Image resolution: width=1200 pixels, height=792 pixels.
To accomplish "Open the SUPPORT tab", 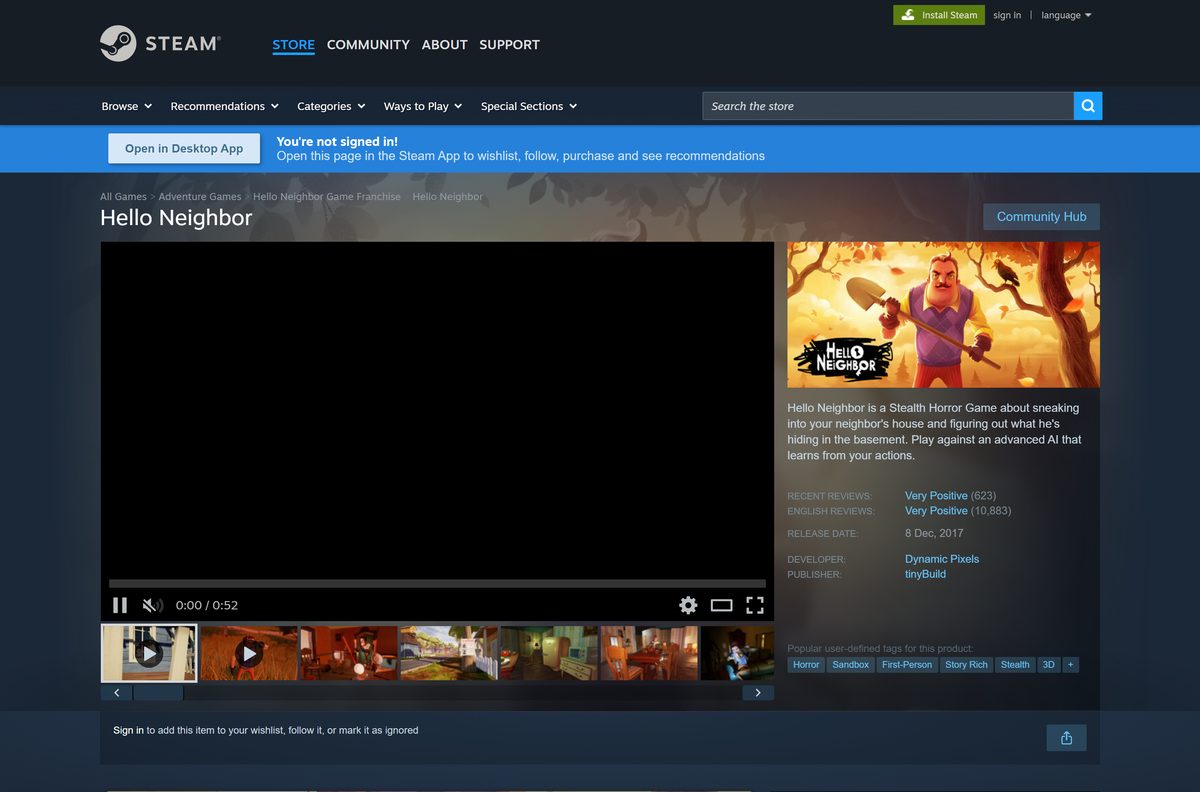I will click(x=509, y=45).
